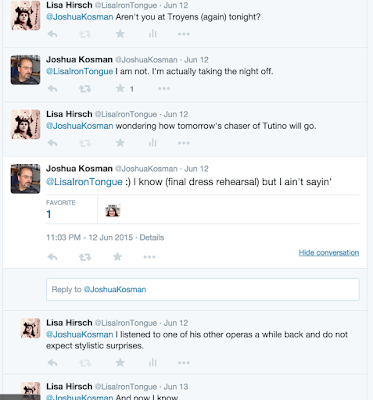Retweet the 'final dress rehearsal' tweet

tap(85, 257)
